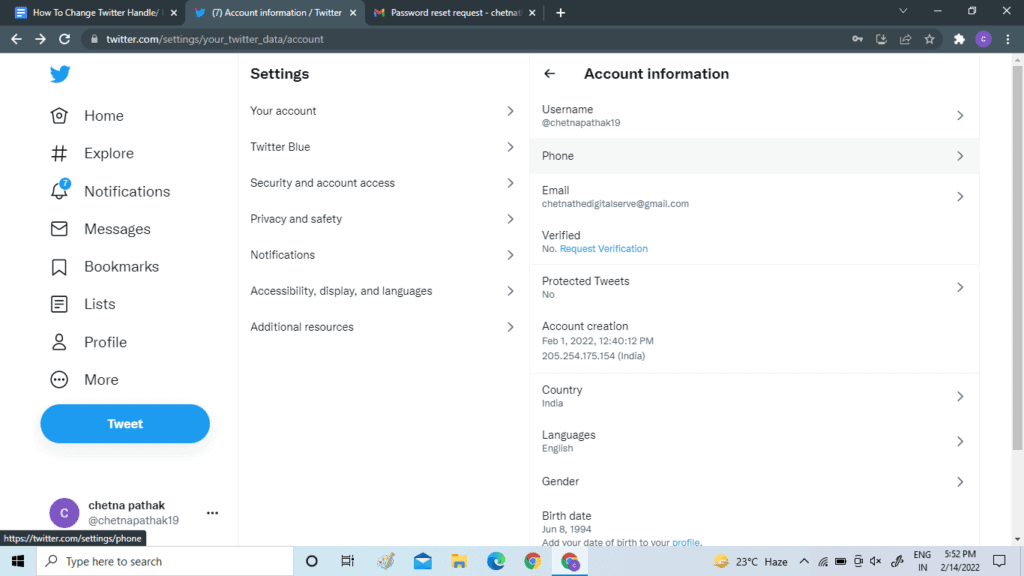Image resolution: width=1024 pixels, height=576 pixels.
Task: Open Gender setting row
Action: point(754,481)
